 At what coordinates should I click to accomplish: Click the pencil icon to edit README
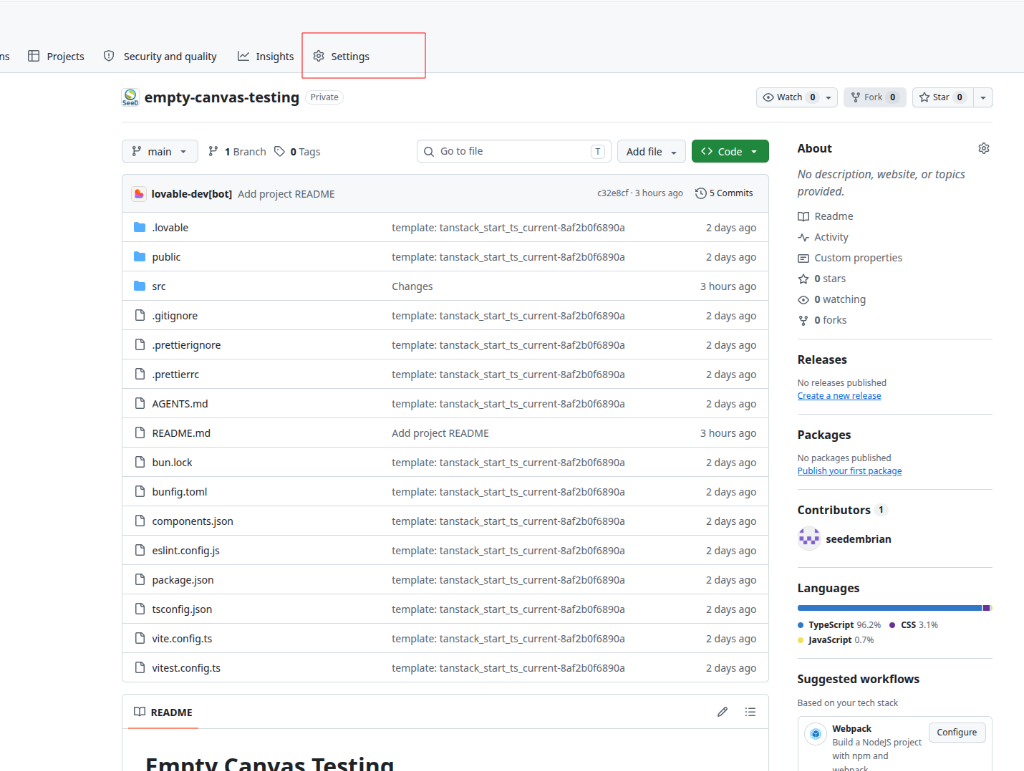(x=722, y=712)
